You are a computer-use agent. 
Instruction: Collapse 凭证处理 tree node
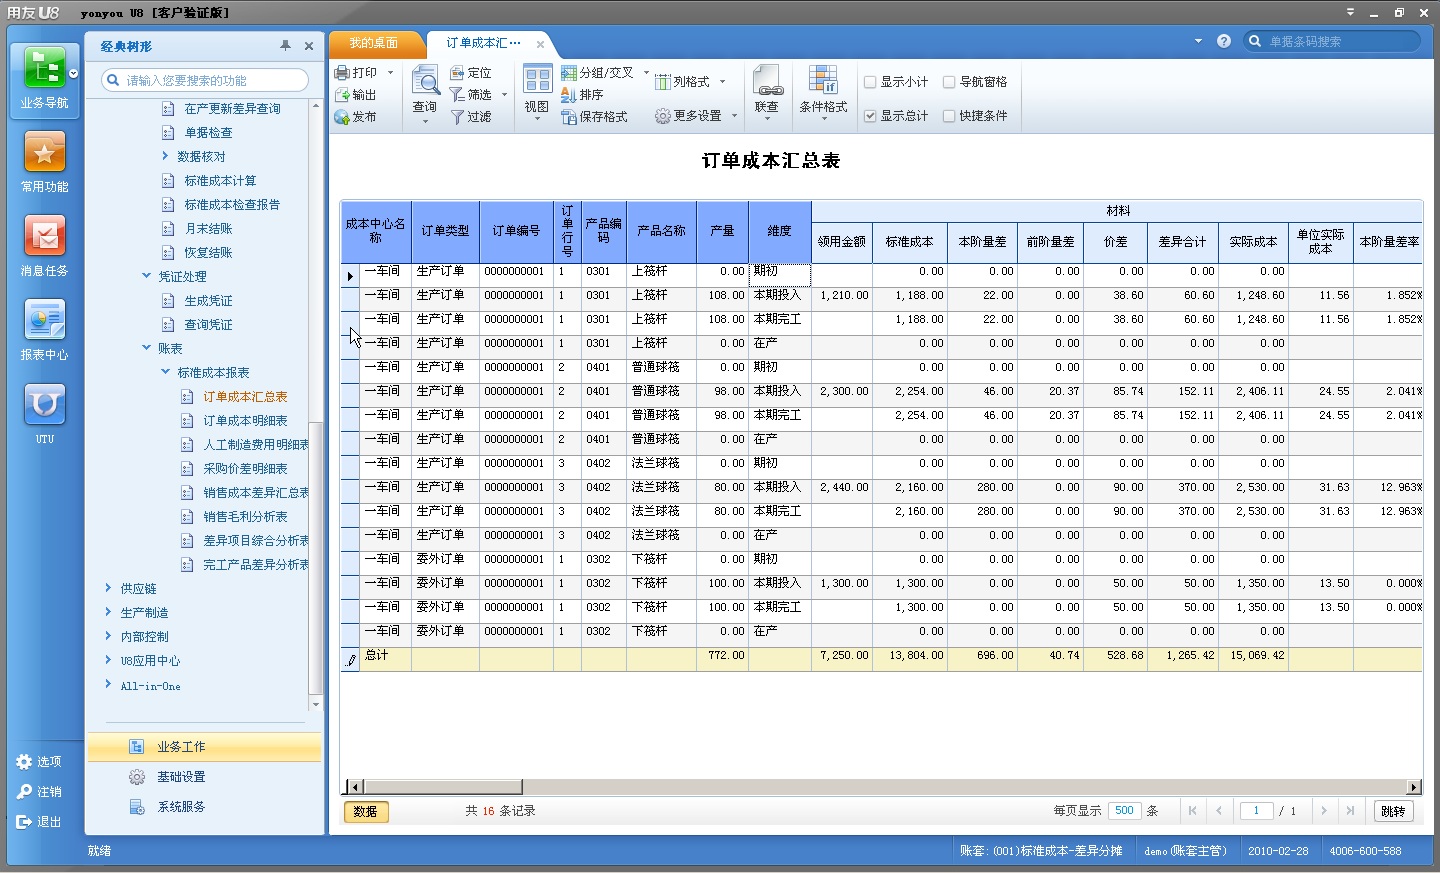tap(146, 276)
